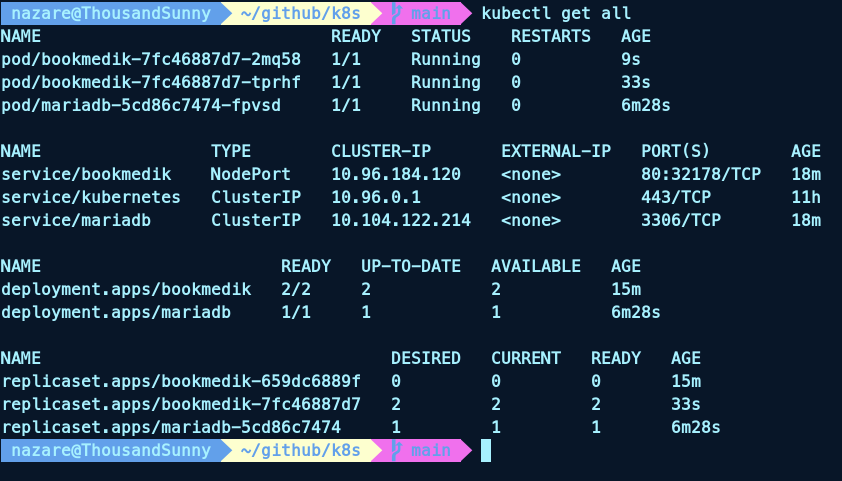Click replicaset.apps/bookmedik-7fc46887d7 name
Screen dimensions: 842x481
[181, 404]
